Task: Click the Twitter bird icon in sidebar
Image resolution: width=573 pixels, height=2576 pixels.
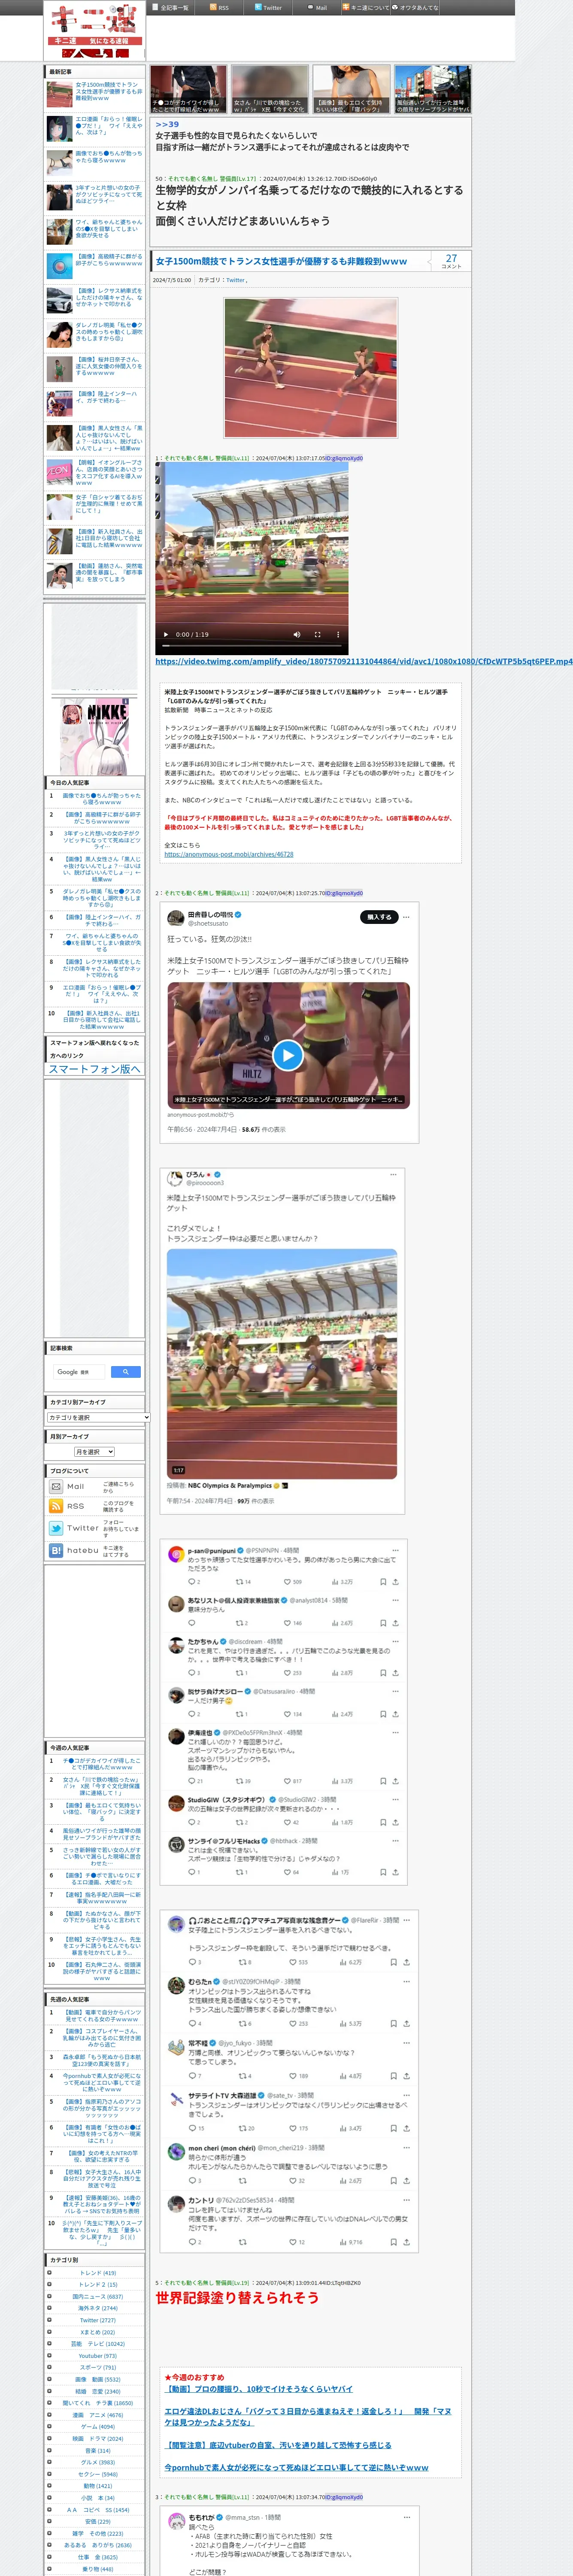Action: coord(56,1528)
